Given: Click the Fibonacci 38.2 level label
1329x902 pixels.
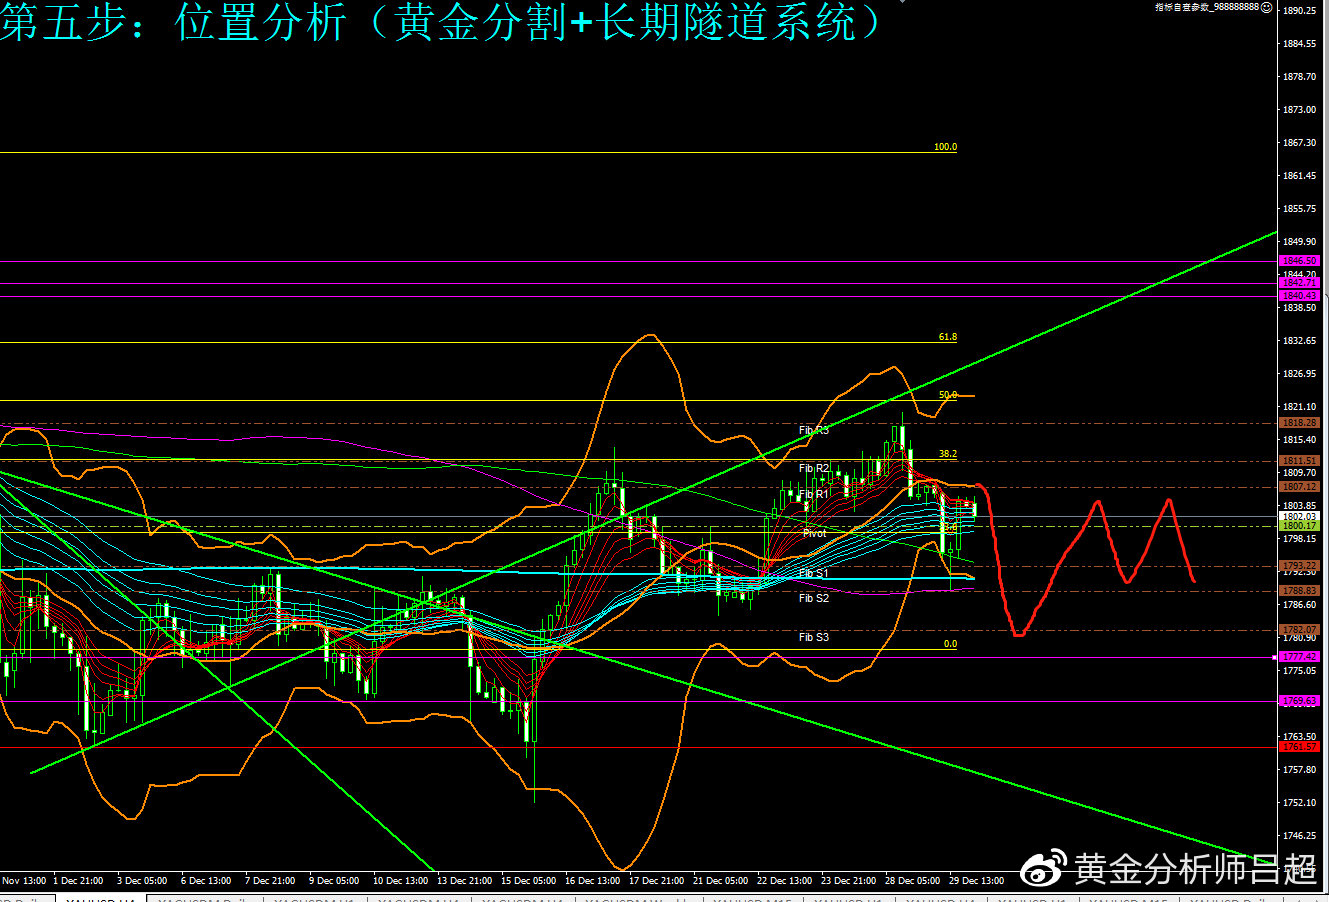Looking at the screenshot, I should [x=948, y=454].
